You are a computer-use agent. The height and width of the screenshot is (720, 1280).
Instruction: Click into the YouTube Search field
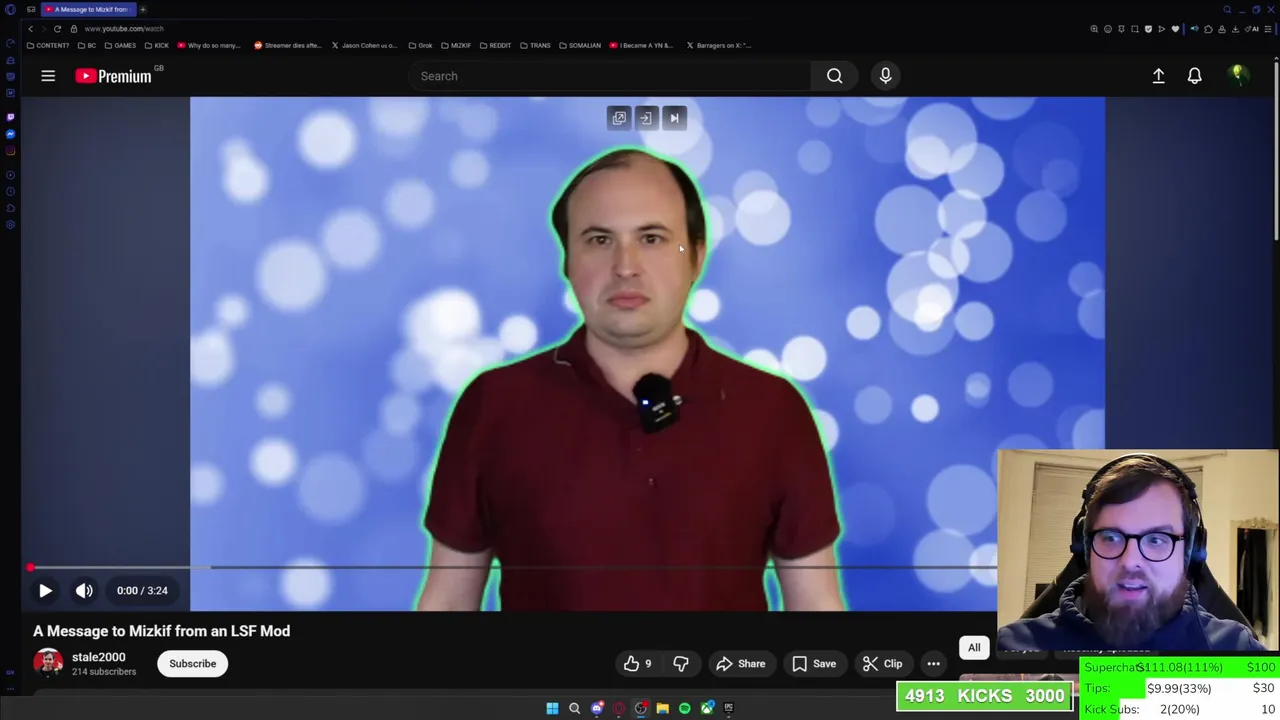pos(610,76)
